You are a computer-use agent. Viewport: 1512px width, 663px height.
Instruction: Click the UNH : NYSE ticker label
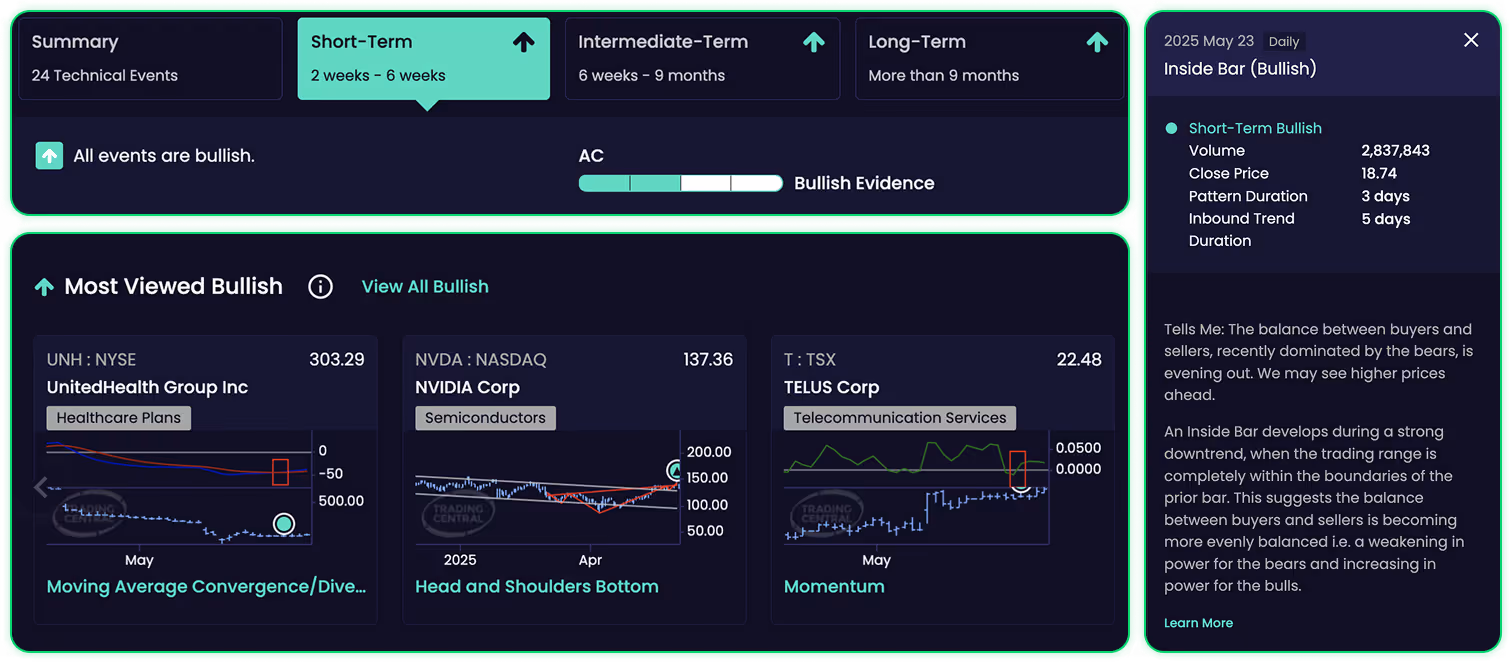[91, 360]
